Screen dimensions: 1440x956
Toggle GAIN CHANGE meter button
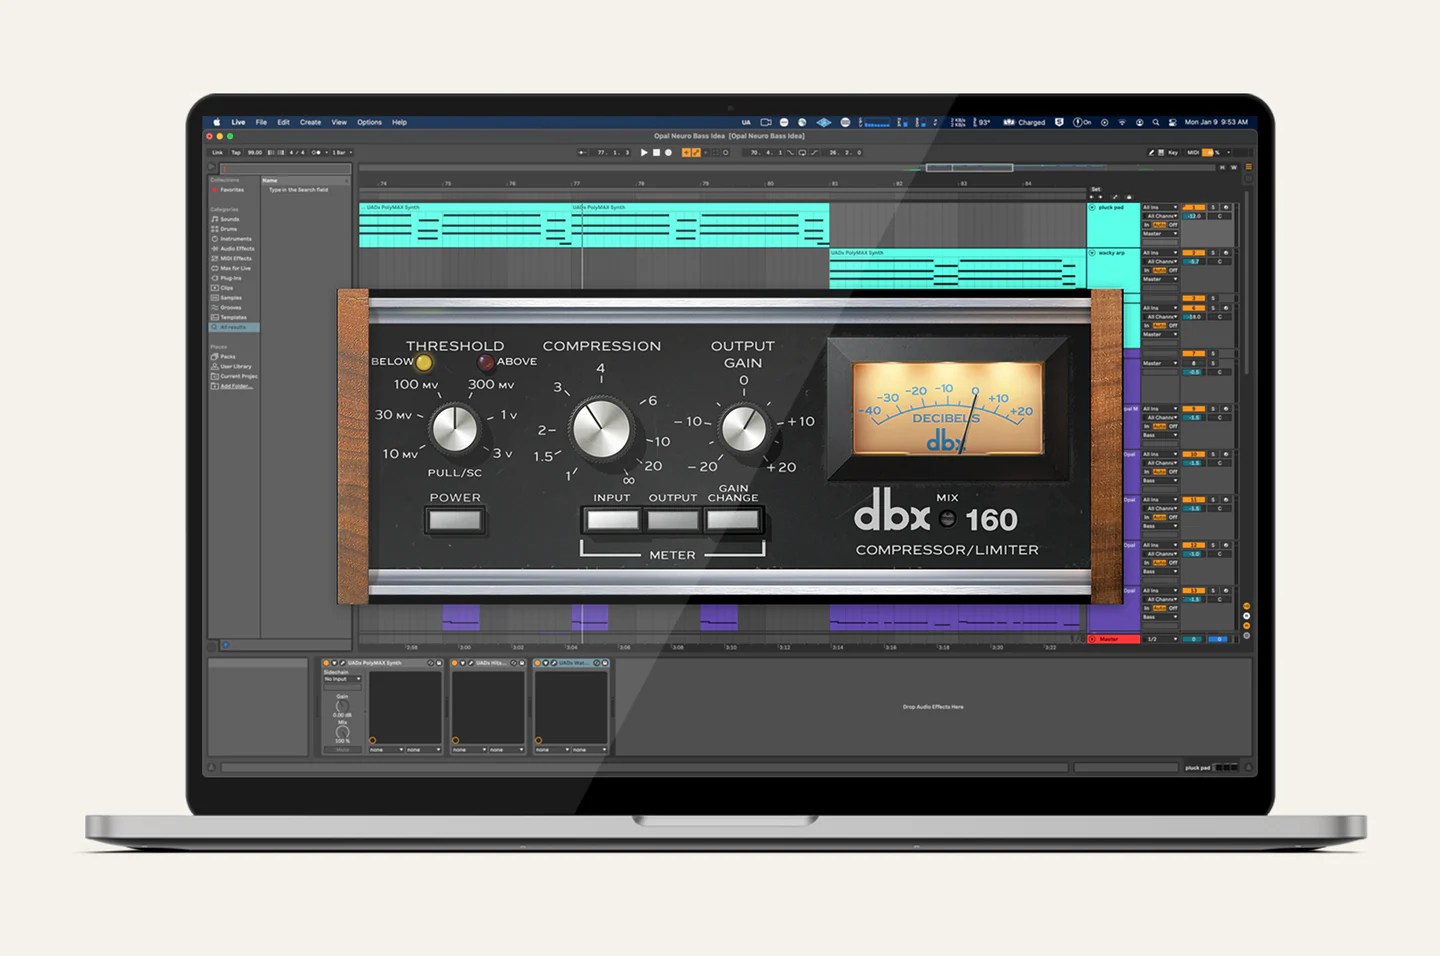coord(733,520)
